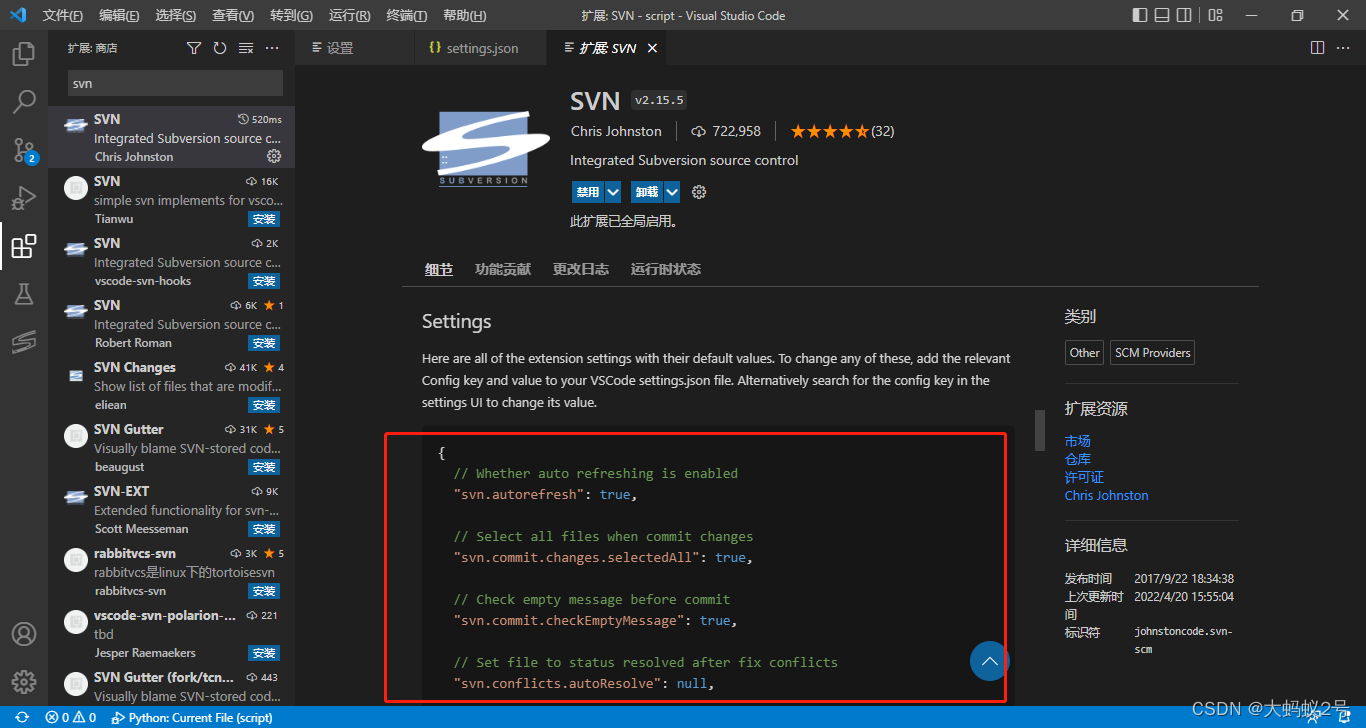Split the editor right
The height and width of the screenshot is (728, 1366).
pyautogui.click(x=1317, y=48)
